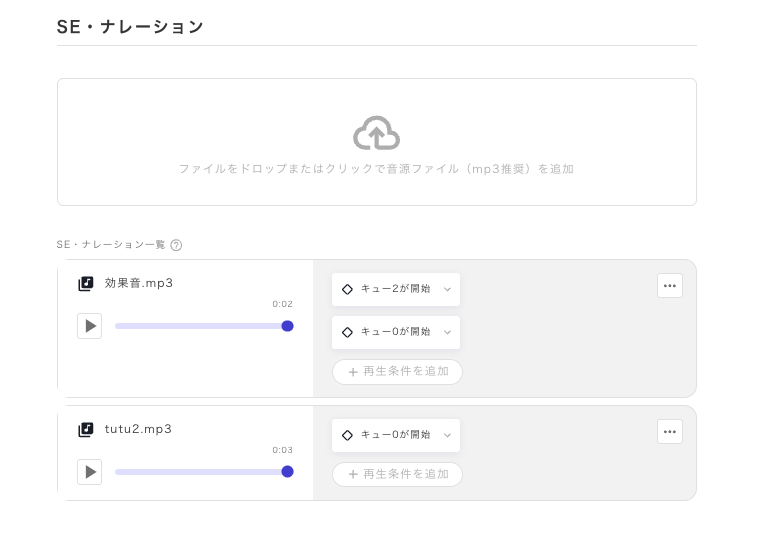This screenshot has width=759, height=553.
Task: Open help beside SE・ナレーション一覧 label
Action: [x=176, y=245]
